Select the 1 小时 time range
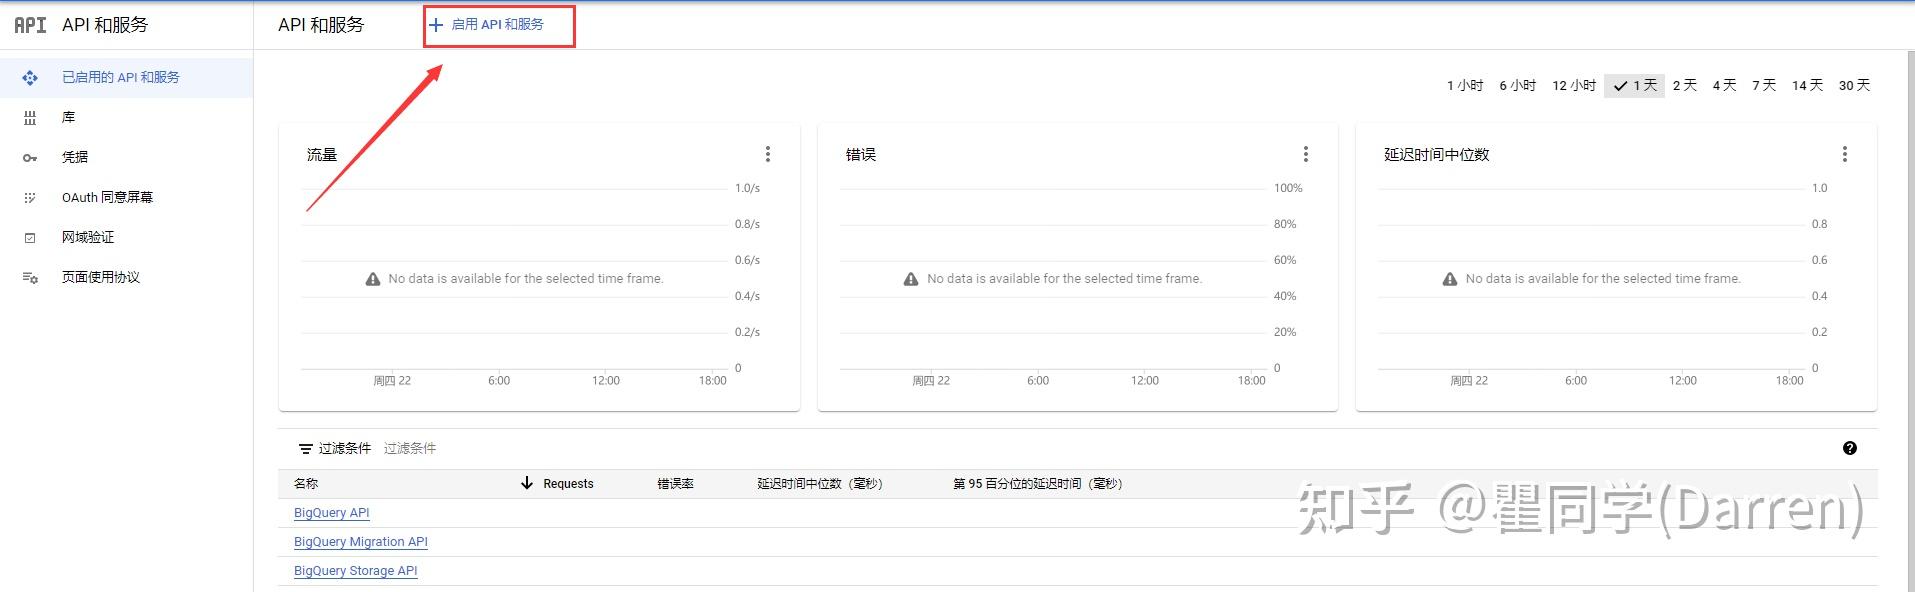1915x592 pixels. (1465, 86)
